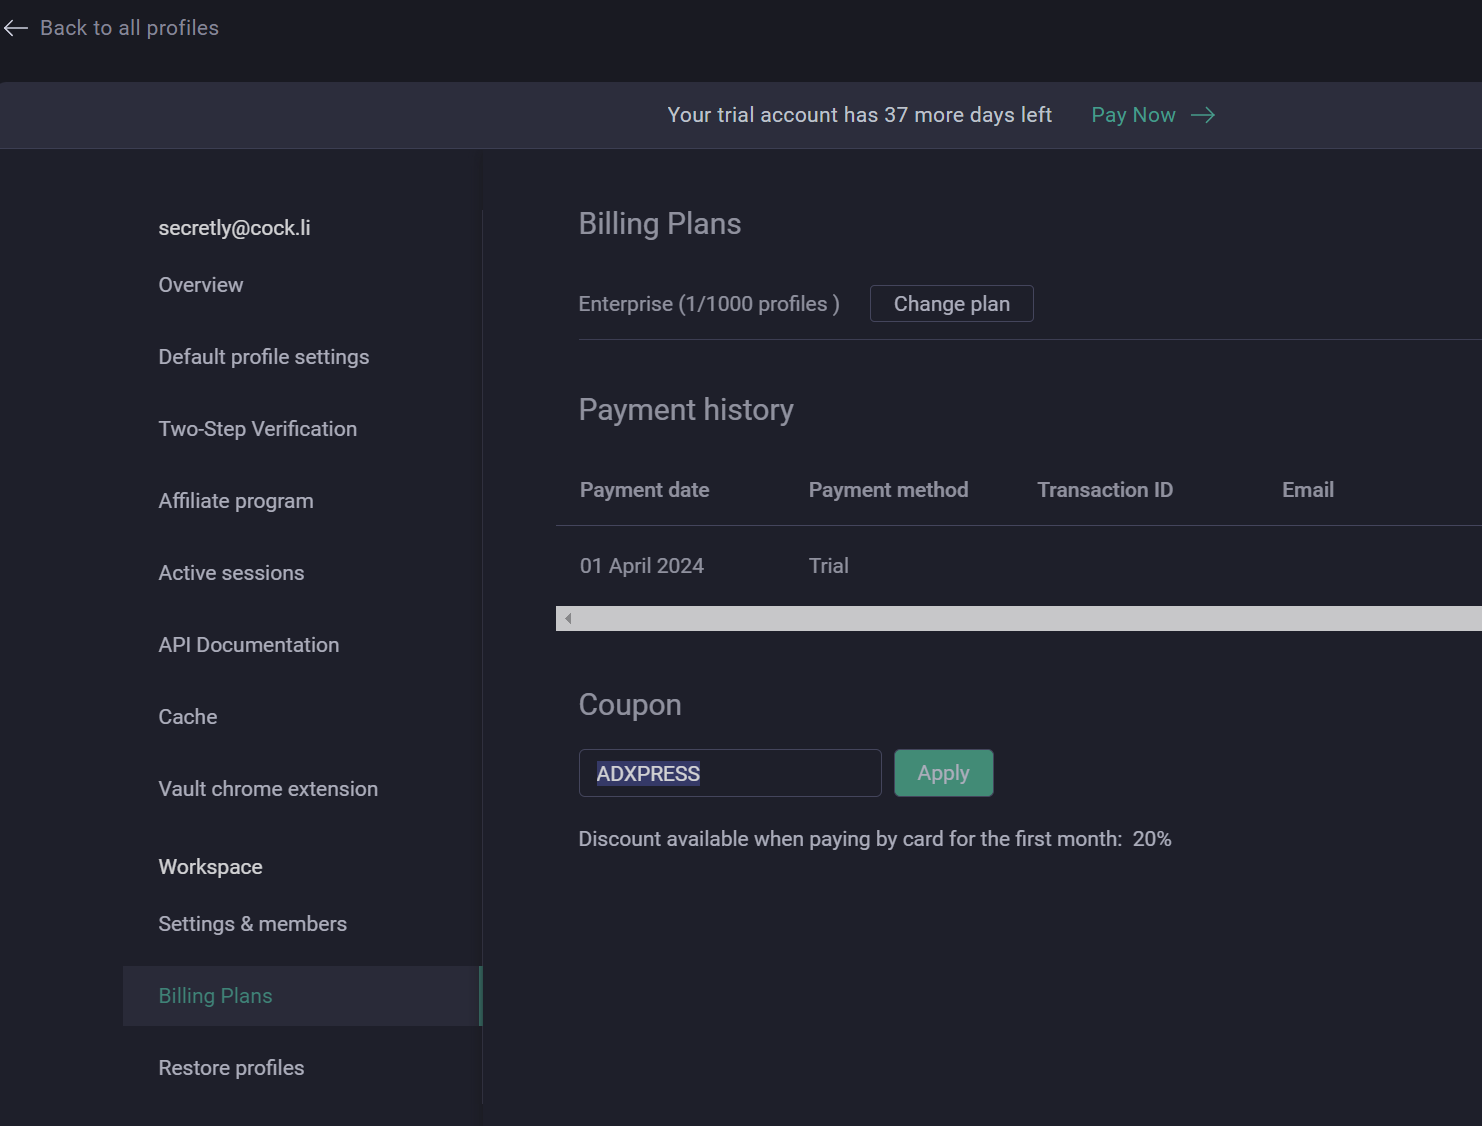
Task: Select Affiliate program in sidebar
Action: click(x=235, y=501)
